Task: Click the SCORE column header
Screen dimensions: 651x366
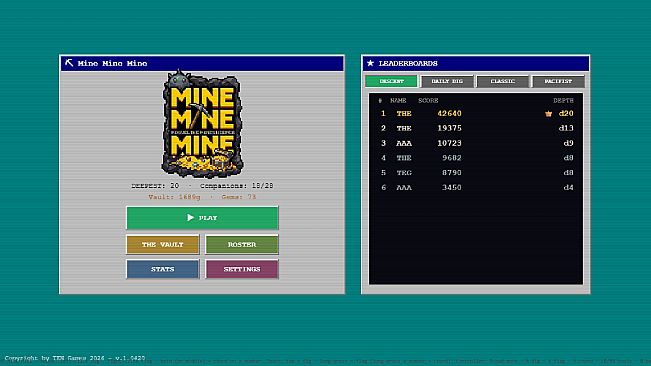Action: [x=428, y=100]
